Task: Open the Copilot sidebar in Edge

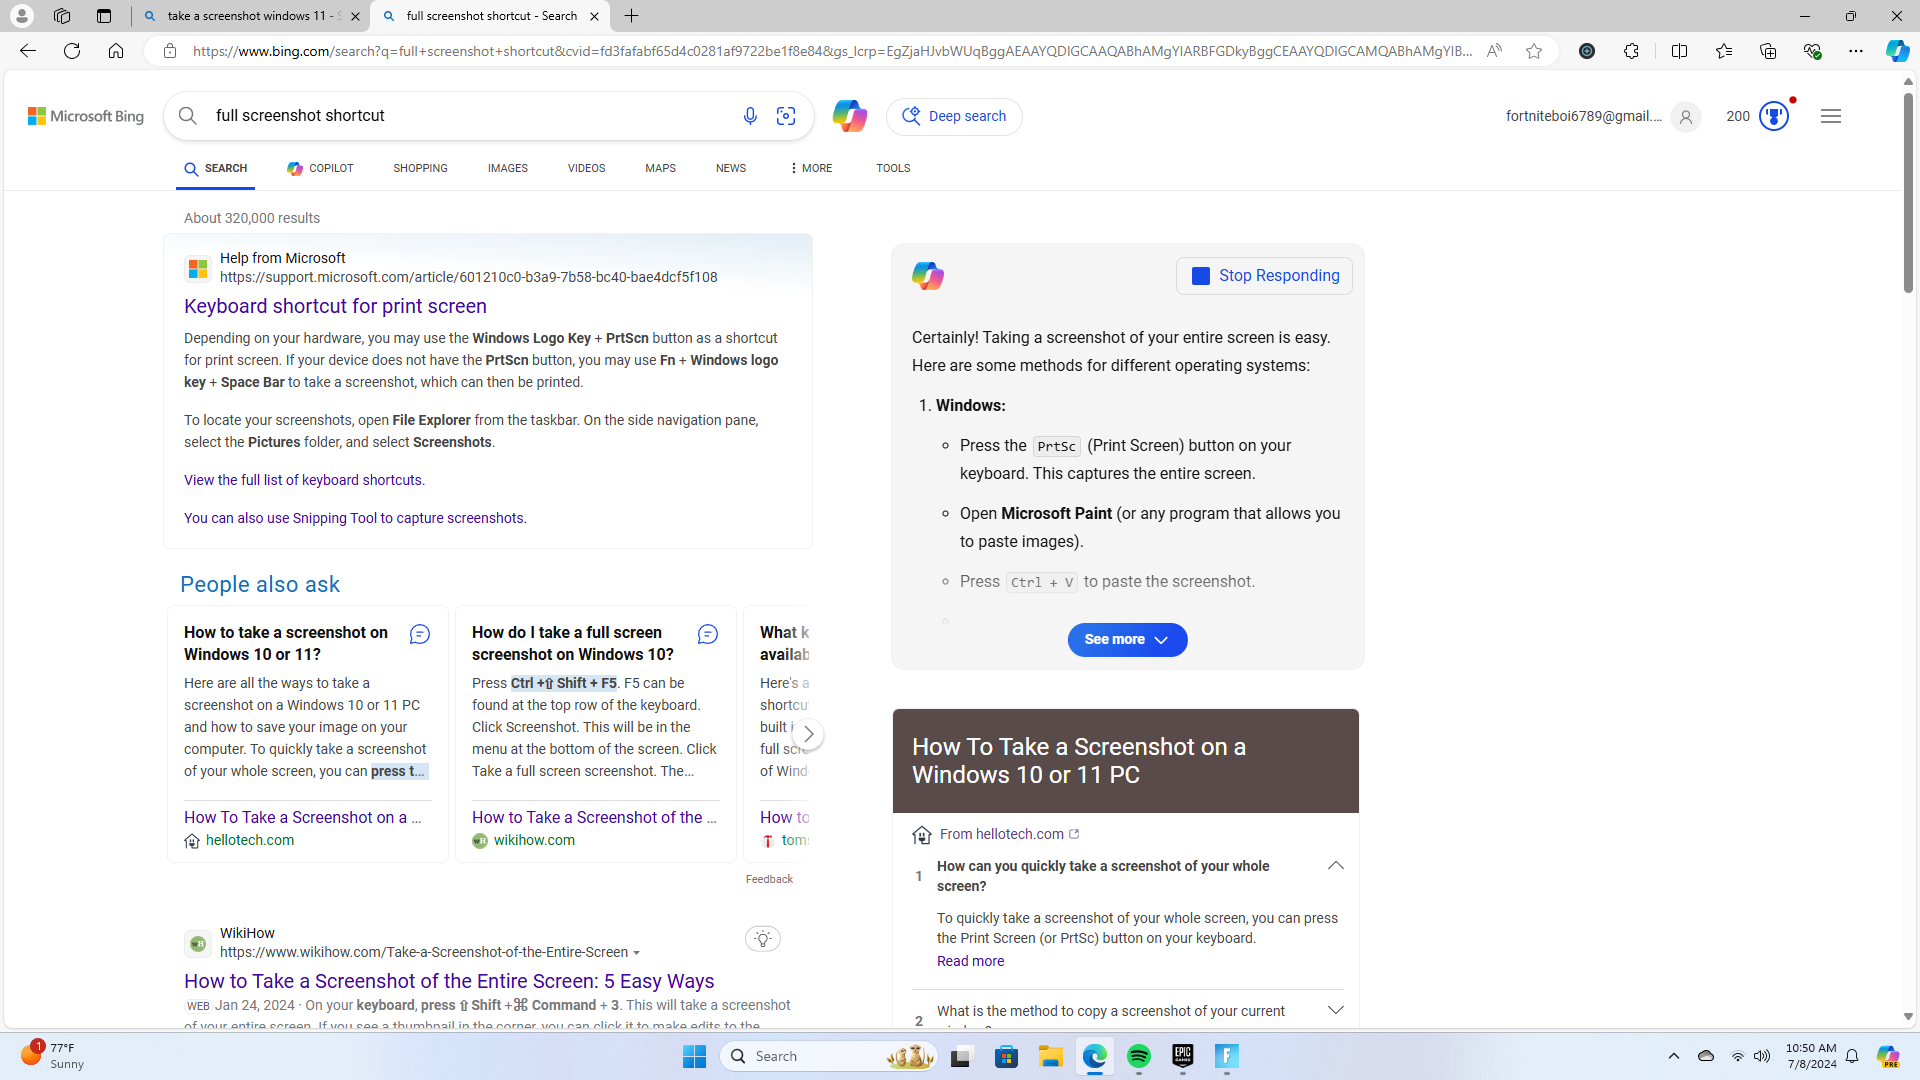Action: pyautogui.click(x=1897, y=51)
